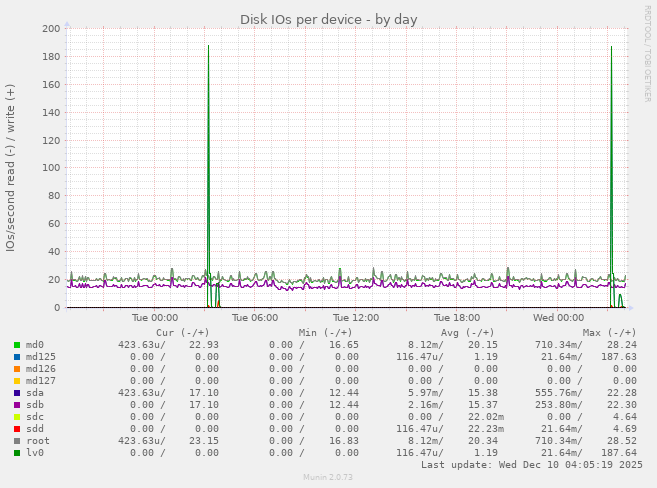This screenshot has height=488, width=657.
Task: Click the md0 green legend swatch
Action: coord(17,345)
